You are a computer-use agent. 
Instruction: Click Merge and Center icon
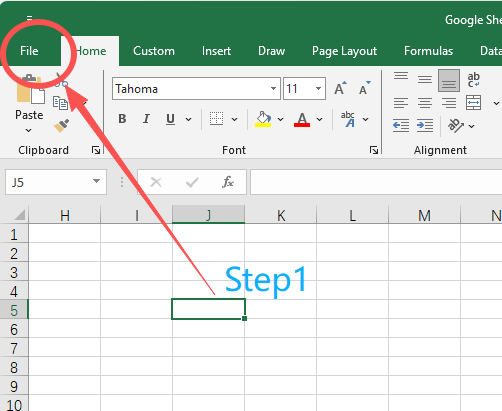click(x=474, y=103)
